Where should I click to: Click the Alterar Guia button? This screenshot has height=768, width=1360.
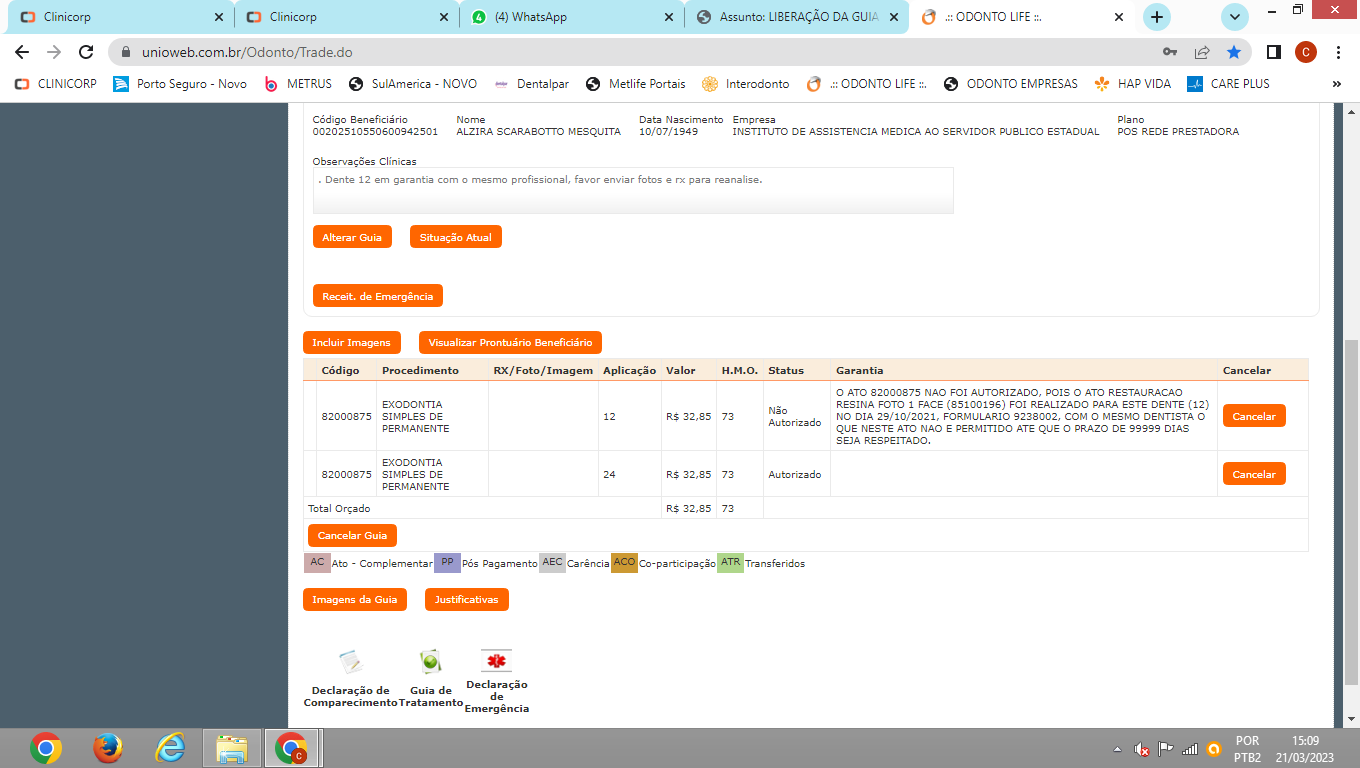coord(352,237)
